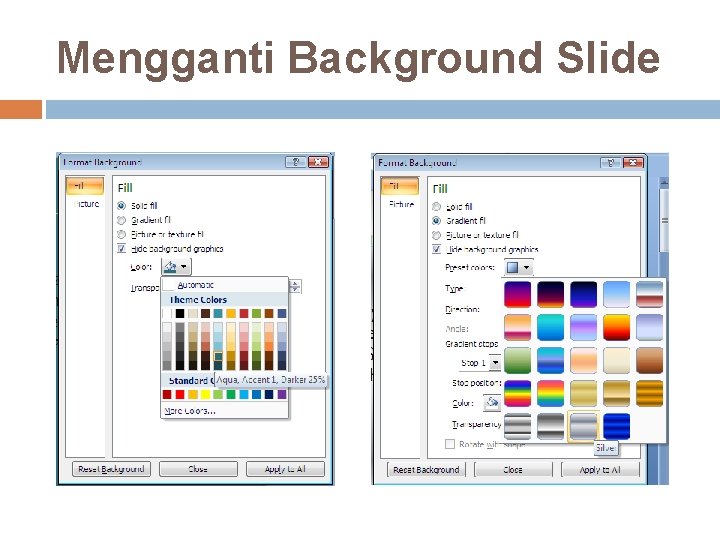Select dark rainbow preset gradient, first in fourth row
720x540 pixels.
point(518,394)
